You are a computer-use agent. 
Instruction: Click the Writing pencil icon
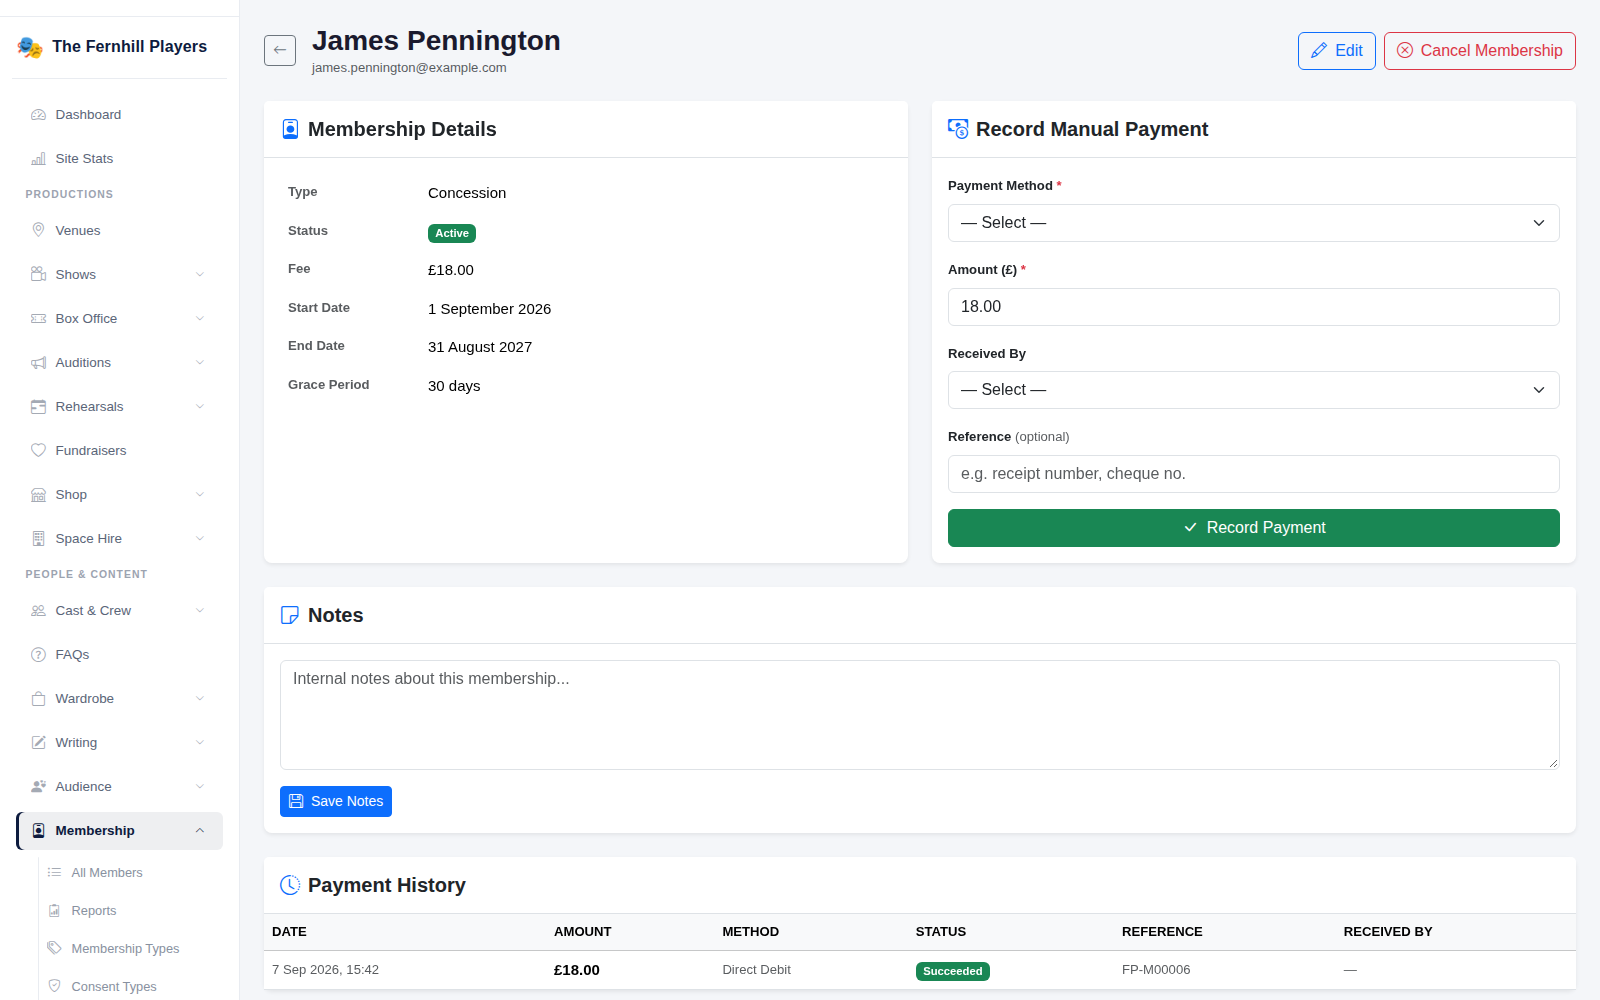pos(38,742)
